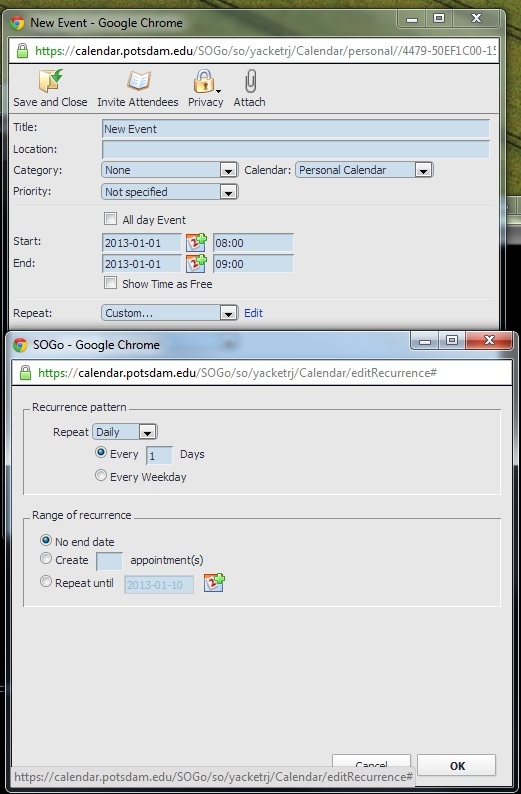This screenshot has height=794, width=521.
Task: Maximize the New Event window
Action: tap(439, 19)
